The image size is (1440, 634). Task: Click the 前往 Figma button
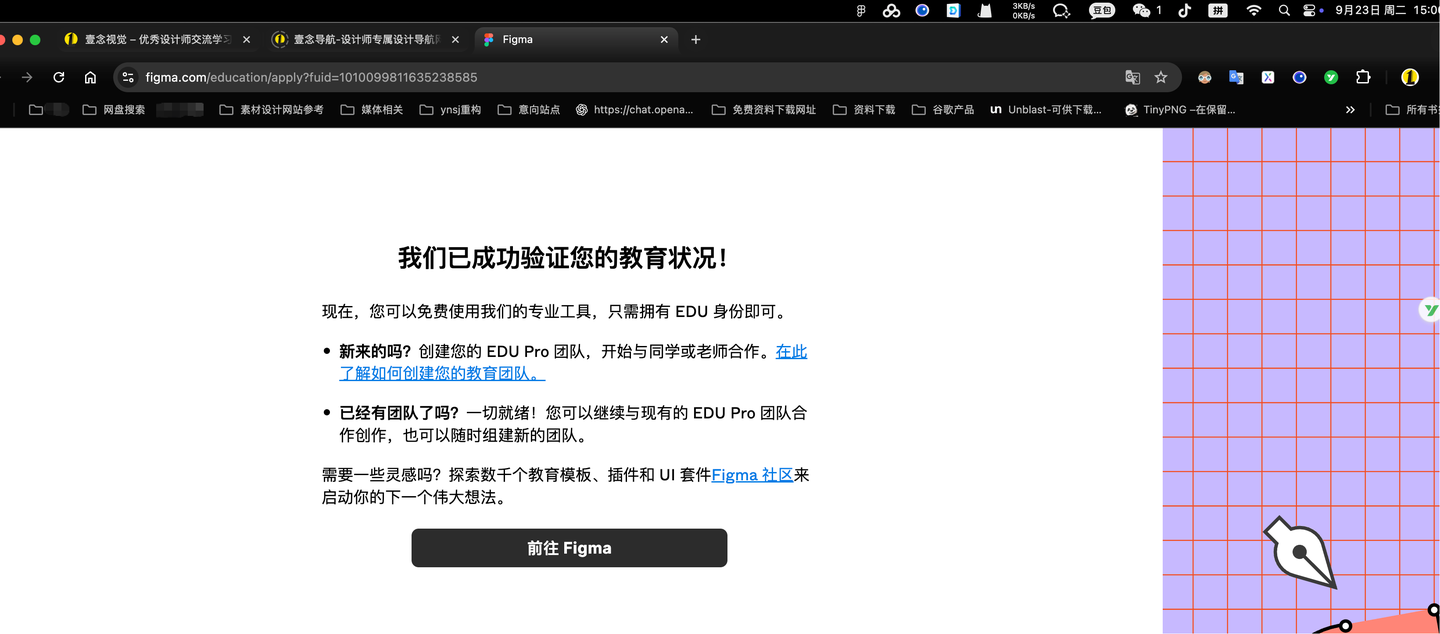coord(569,548)
